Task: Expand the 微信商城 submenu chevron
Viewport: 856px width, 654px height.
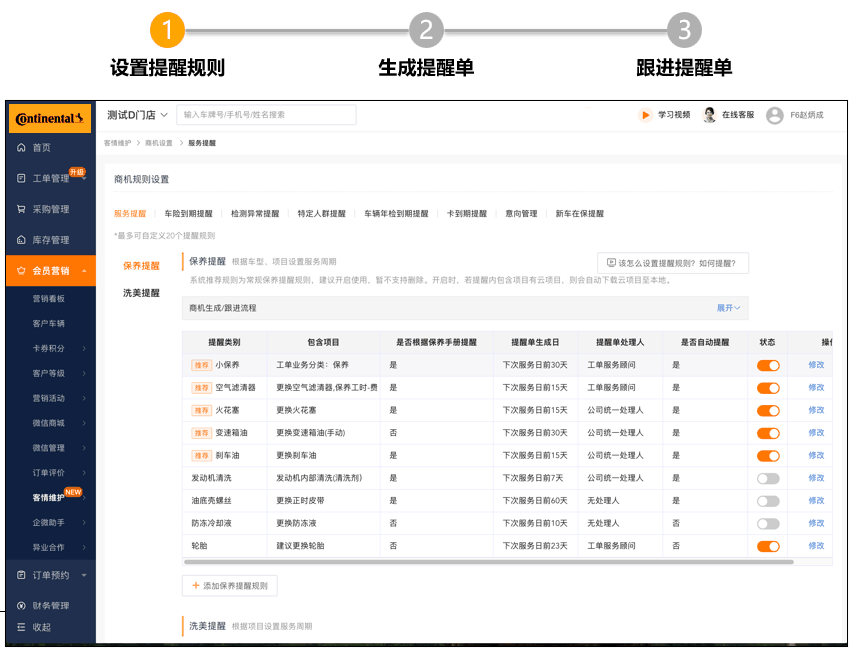Action: pyautogui.click(x=84, y=423)
